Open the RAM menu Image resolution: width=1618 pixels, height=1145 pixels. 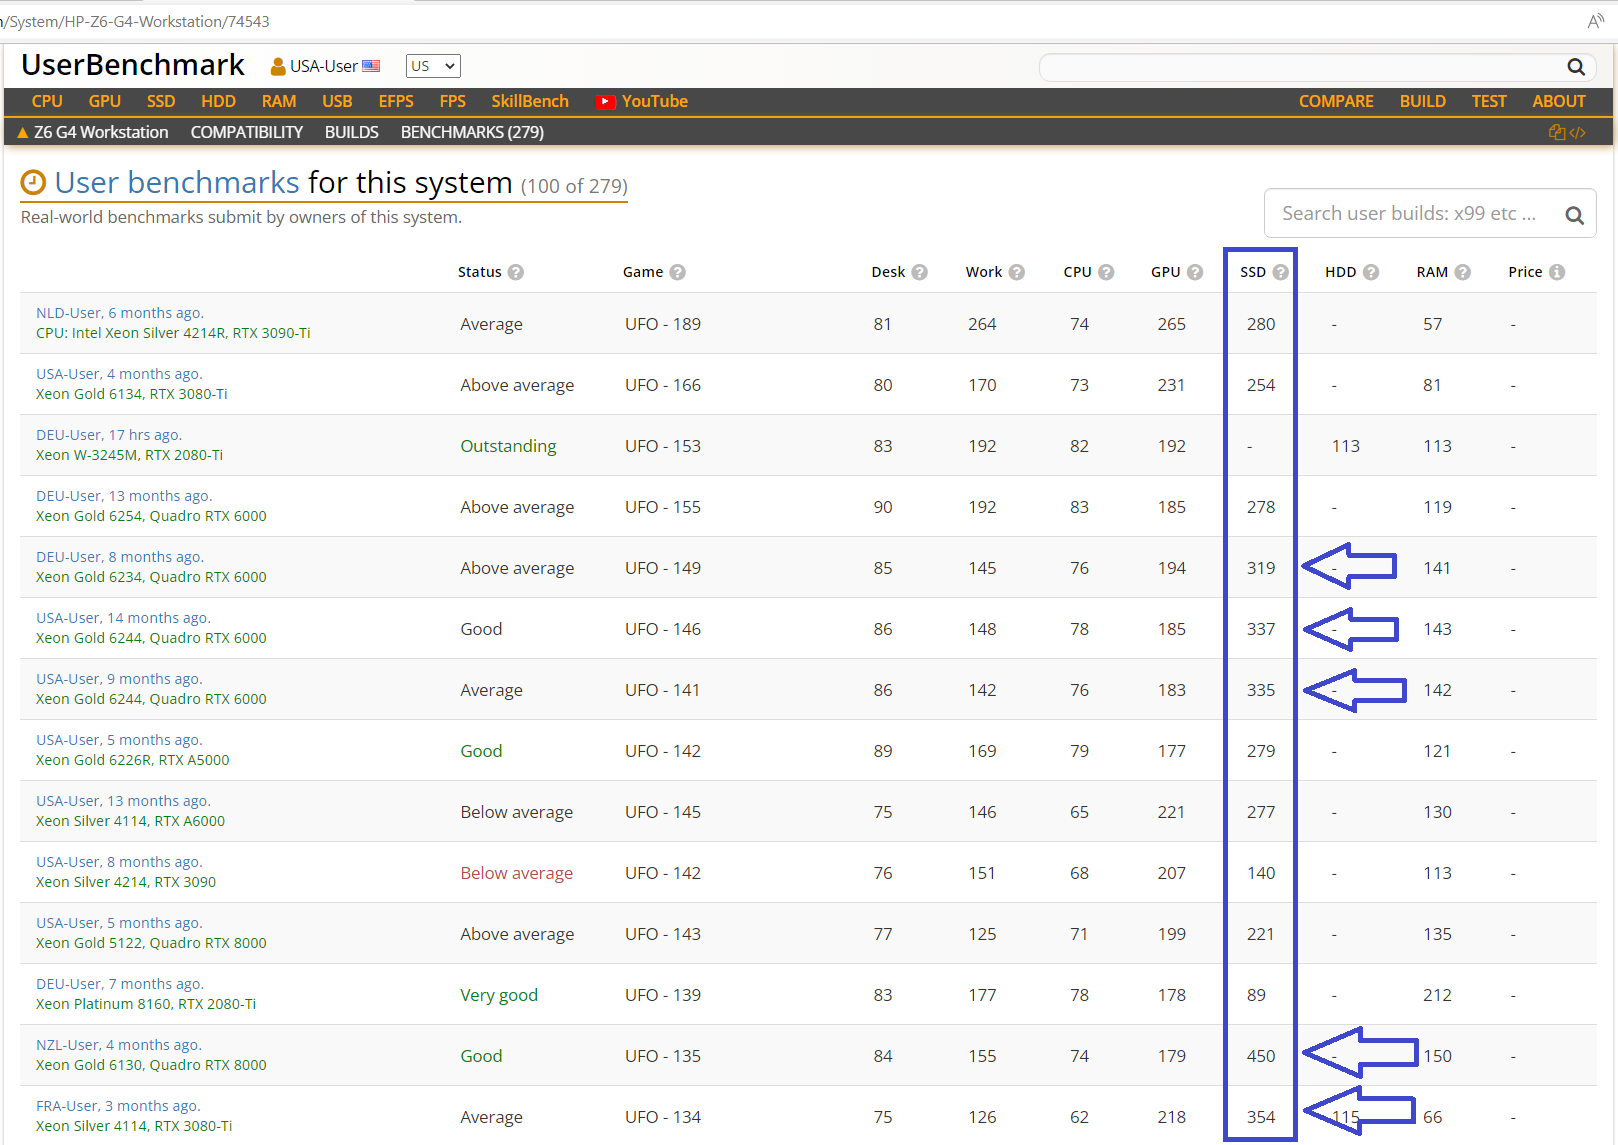pyautogui.click(x=279, y=101)
